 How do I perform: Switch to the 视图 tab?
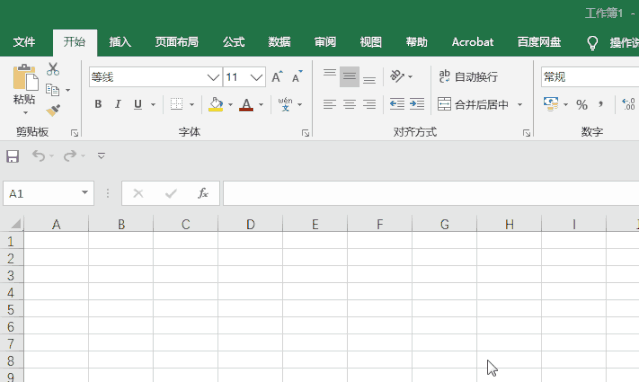[x=370, y=42]
